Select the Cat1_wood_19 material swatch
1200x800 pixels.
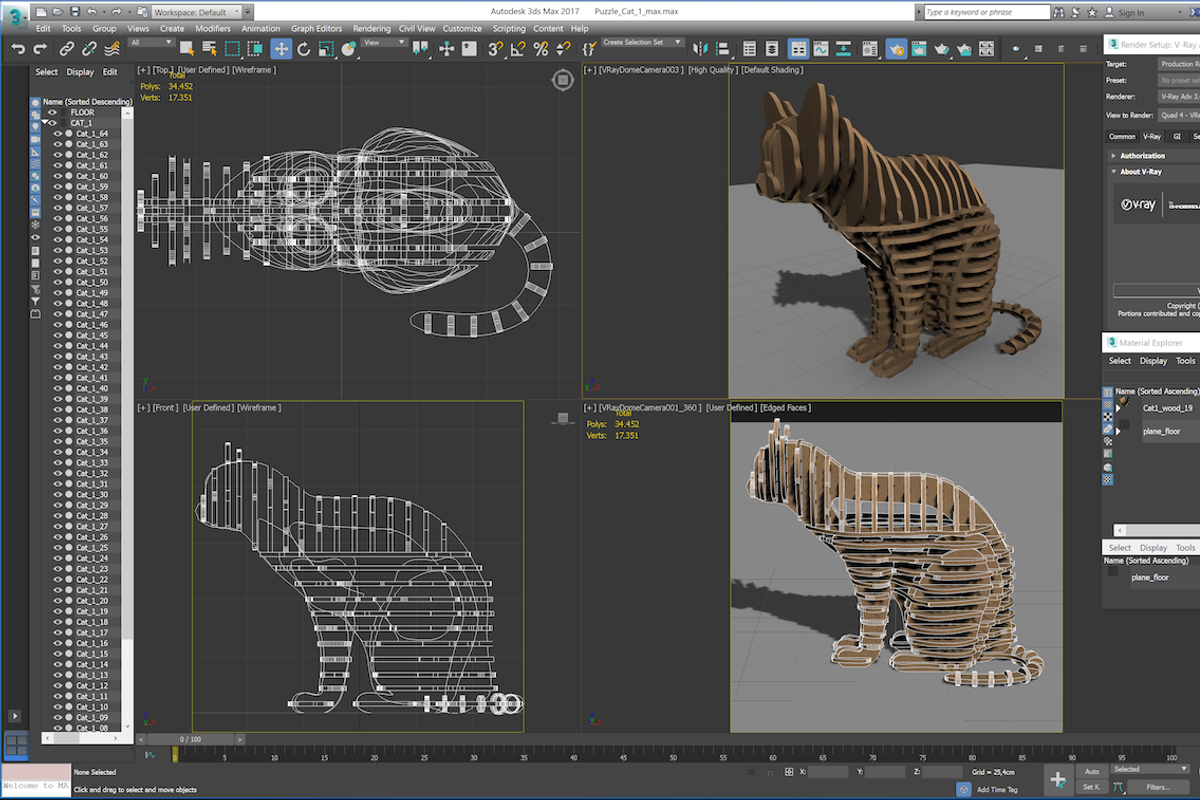1122,403
